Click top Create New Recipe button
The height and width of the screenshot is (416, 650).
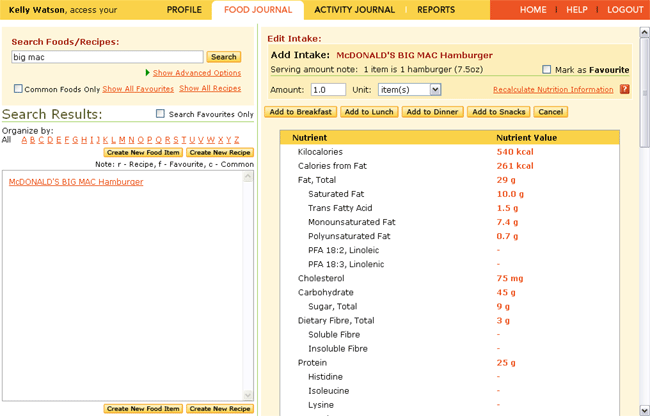point(220,152)
